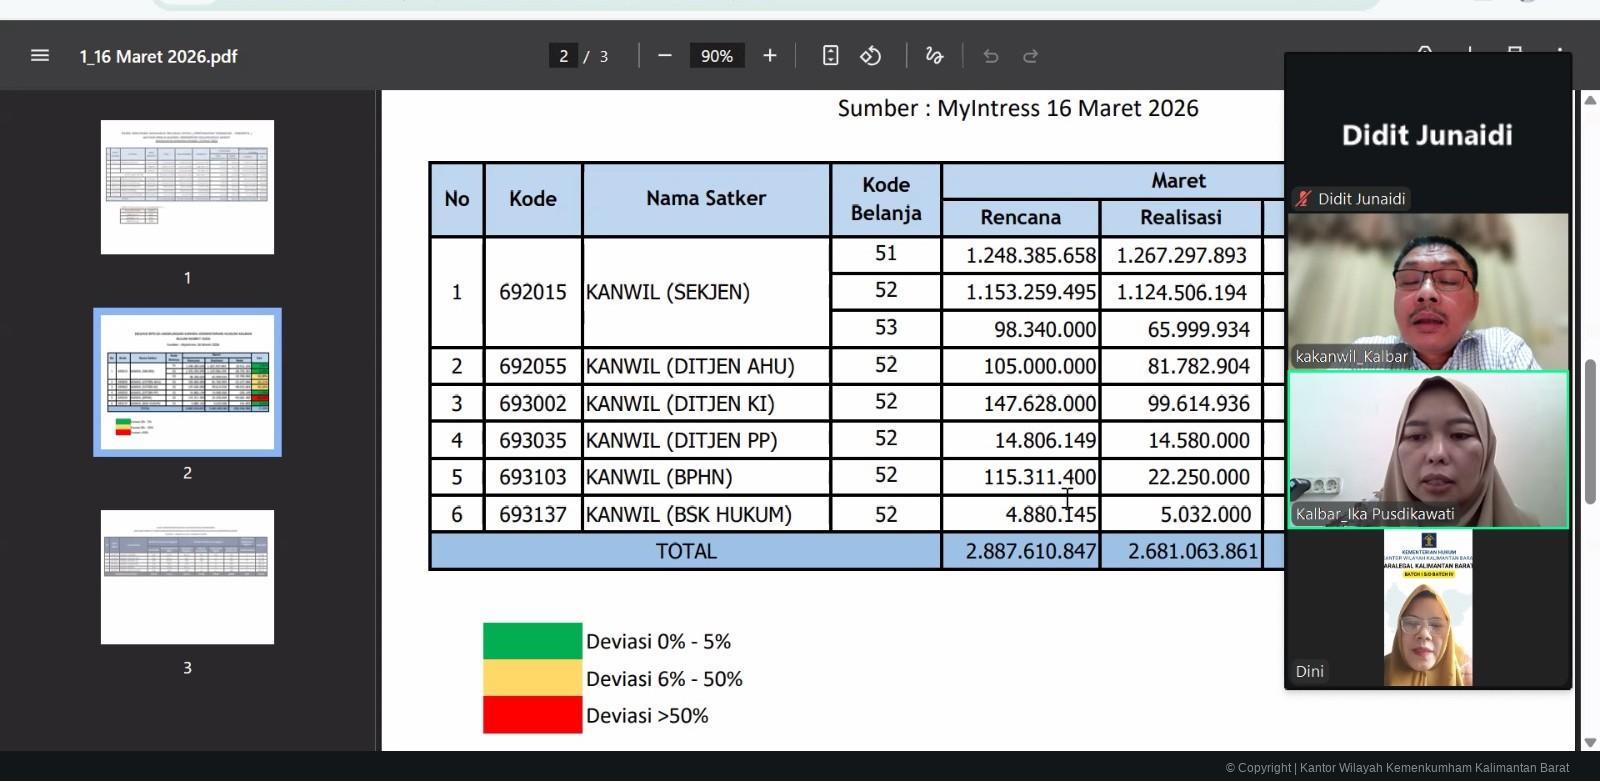Click the undo arrow in the toolbar

click(x=991, y=56)
